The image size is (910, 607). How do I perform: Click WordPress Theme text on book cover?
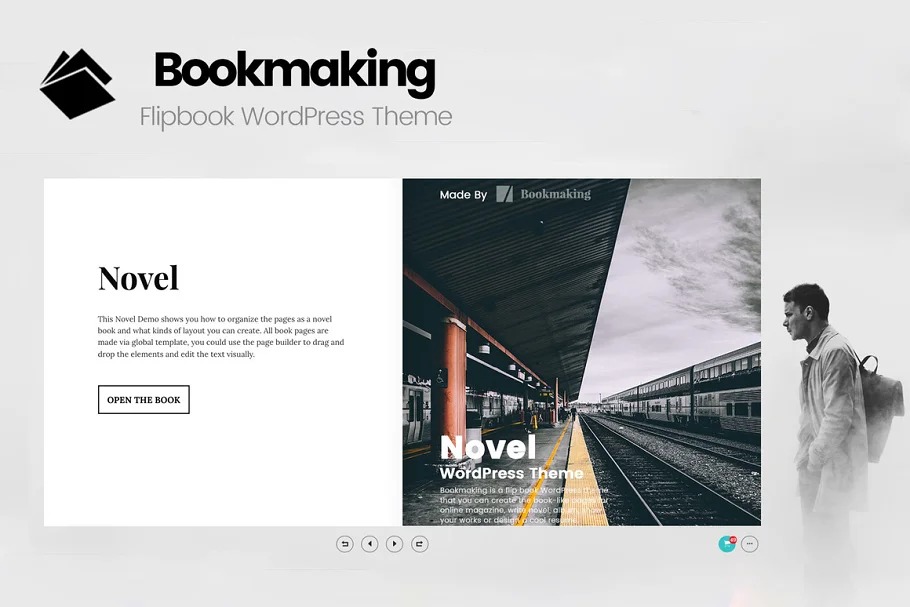(x=511, y=473)
